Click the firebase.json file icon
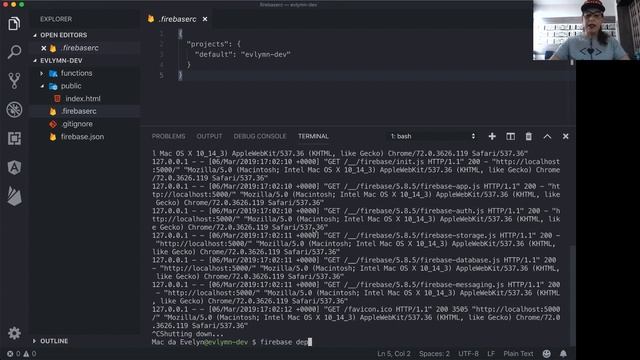 (x=53, y=137)
